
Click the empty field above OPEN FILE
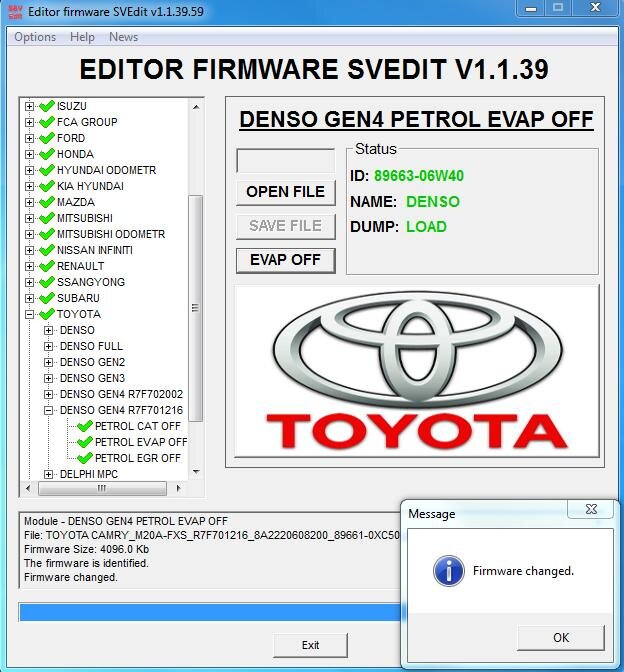[285, 161]
